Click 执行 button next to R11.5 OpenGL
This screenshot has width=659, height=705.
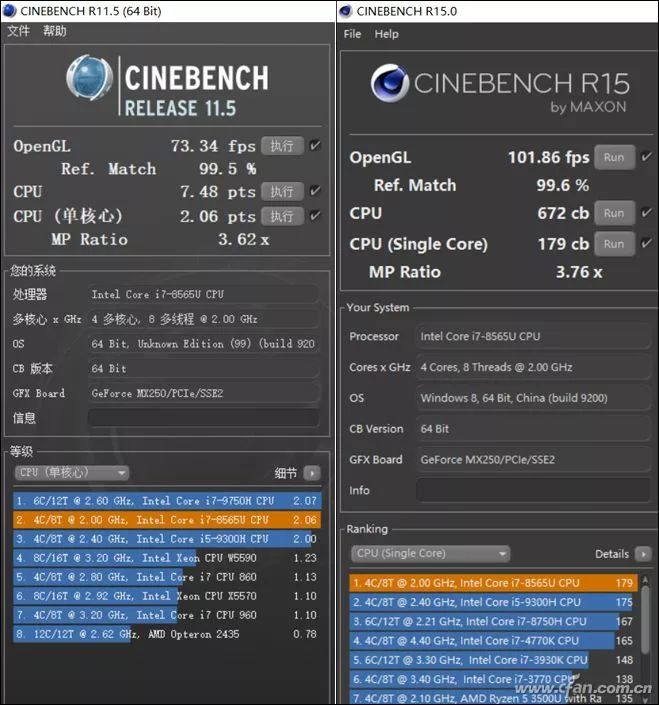[282, 145]
